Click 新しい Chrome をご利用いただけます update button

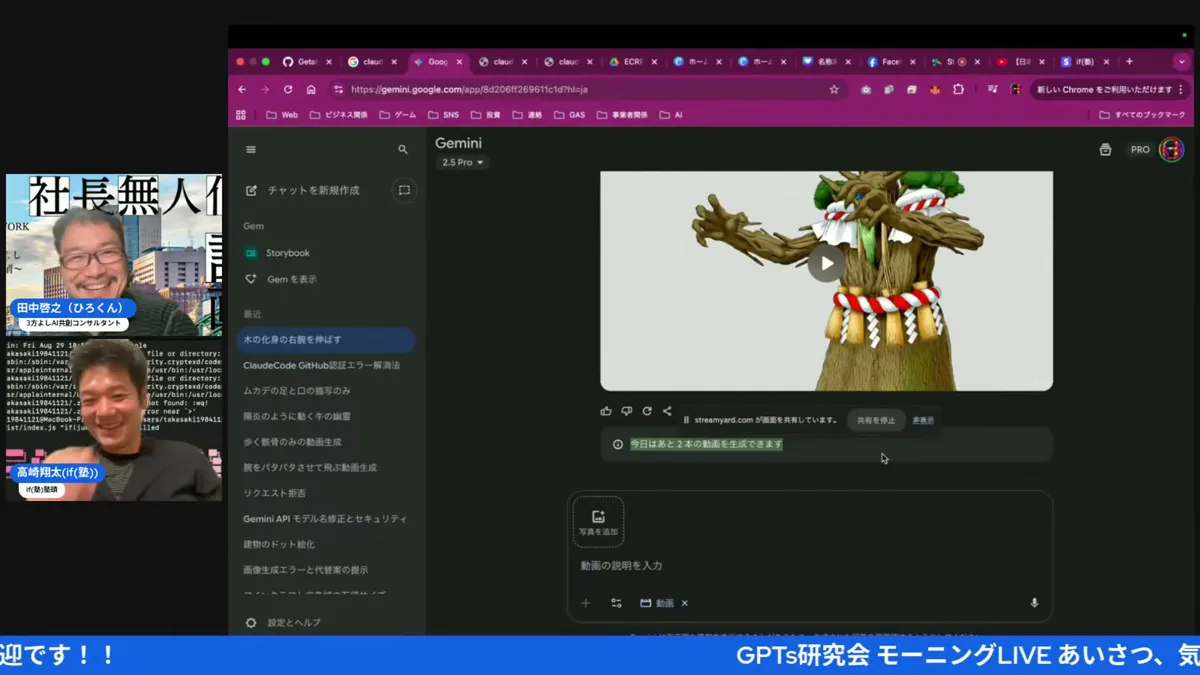[1110, 89]
